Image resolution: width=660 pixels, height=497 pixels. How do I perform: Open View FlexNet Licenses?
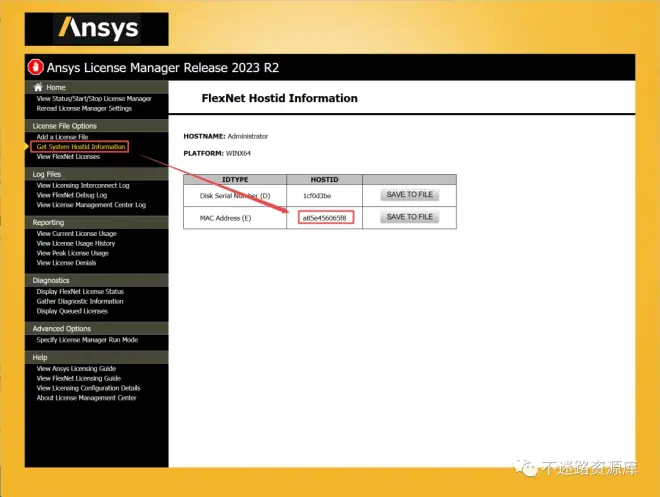pos(68,157)
